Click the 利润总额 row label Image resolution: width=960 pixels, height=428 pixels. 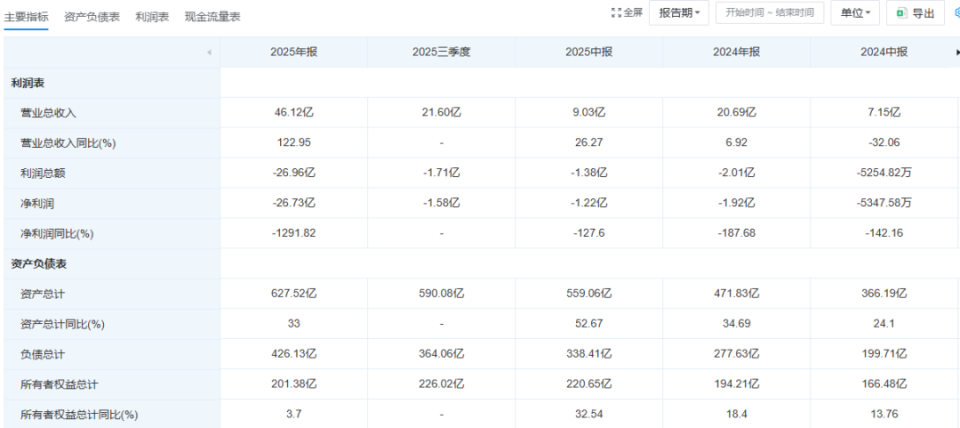click(x=43, y=173)
